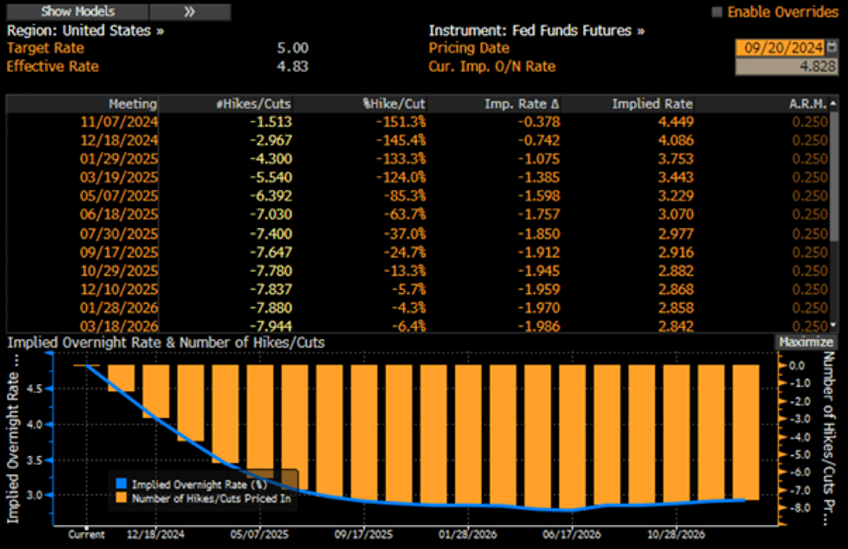This screenshot has height=549, width=848.
Task: Click the table's vertical scrollbar thumb
Action: (x=833, y=175)
